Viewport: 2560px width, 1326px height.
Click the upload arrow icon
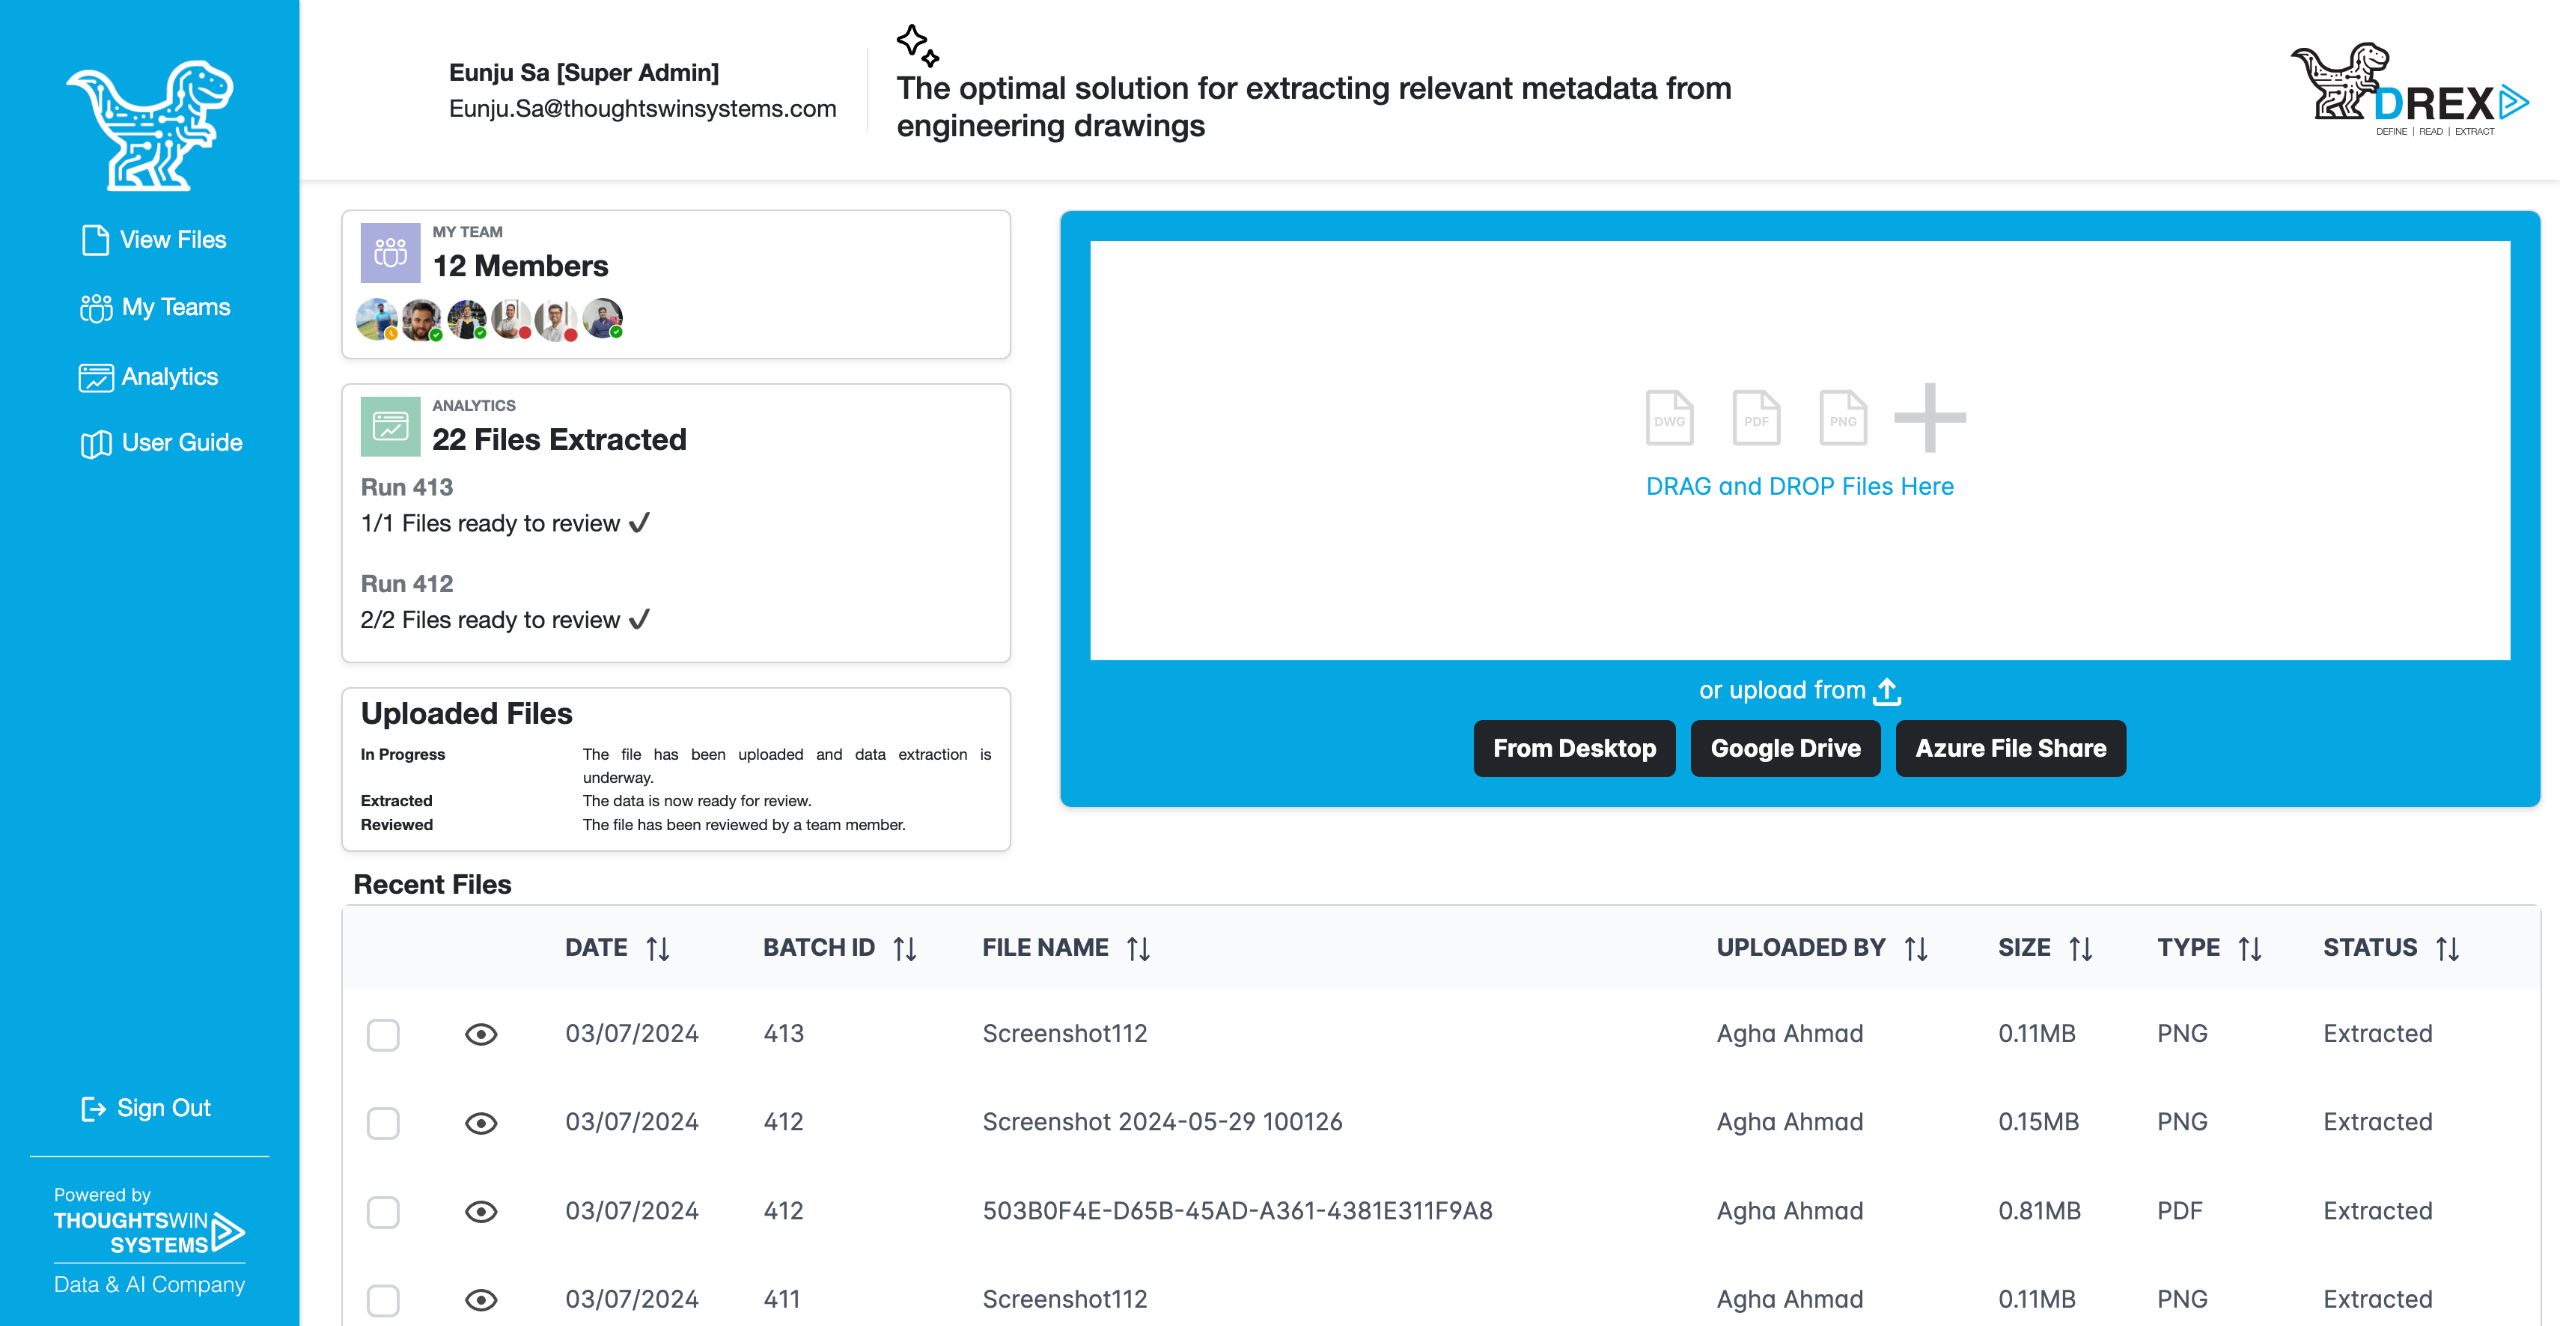coord(1887,691)
